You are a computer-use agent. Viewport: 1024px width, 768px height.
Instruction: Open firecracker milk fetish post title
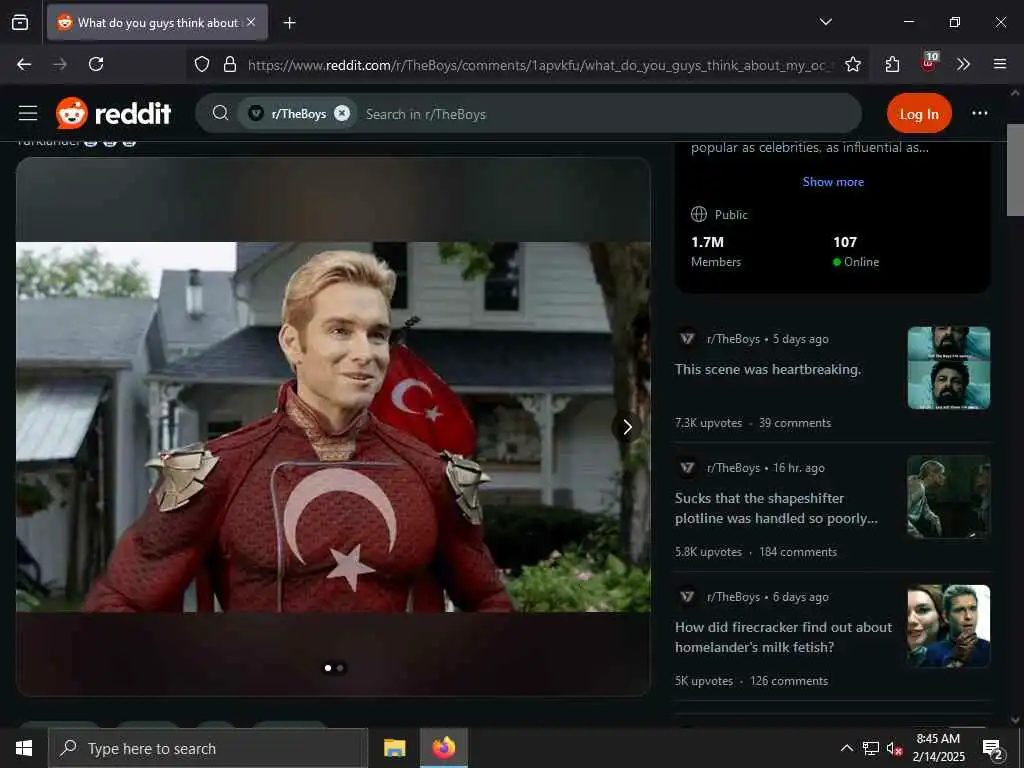(x=783, y=637)
